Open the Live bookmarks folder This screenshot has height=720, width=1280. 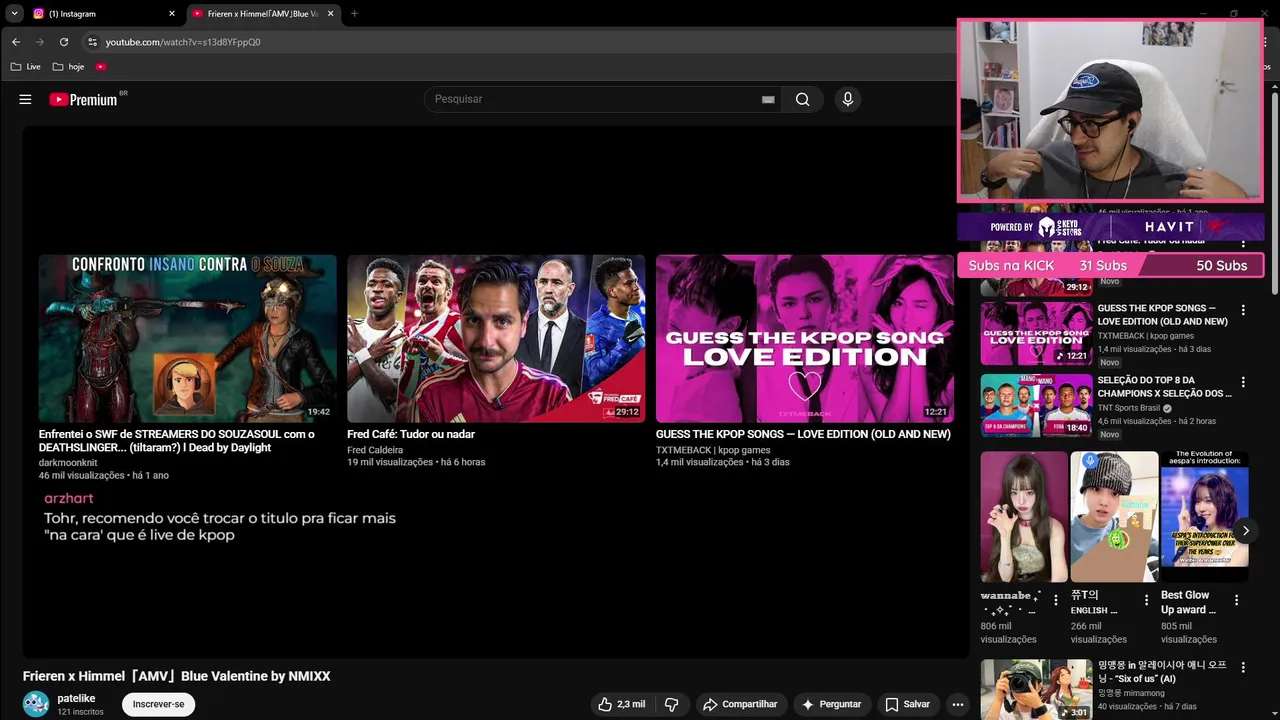click(26, 67)
